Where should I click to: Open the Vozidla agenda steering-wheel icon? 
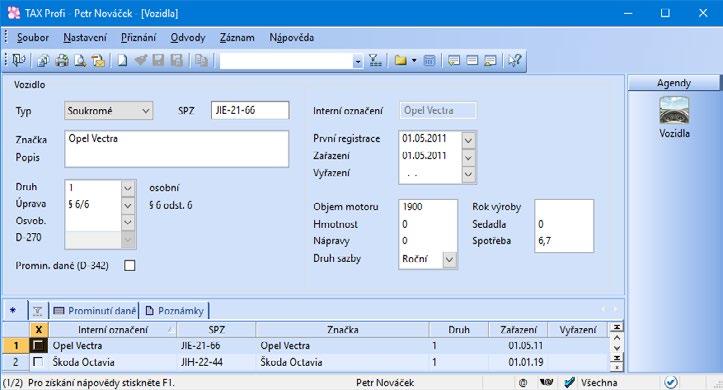tap(674, 110)
